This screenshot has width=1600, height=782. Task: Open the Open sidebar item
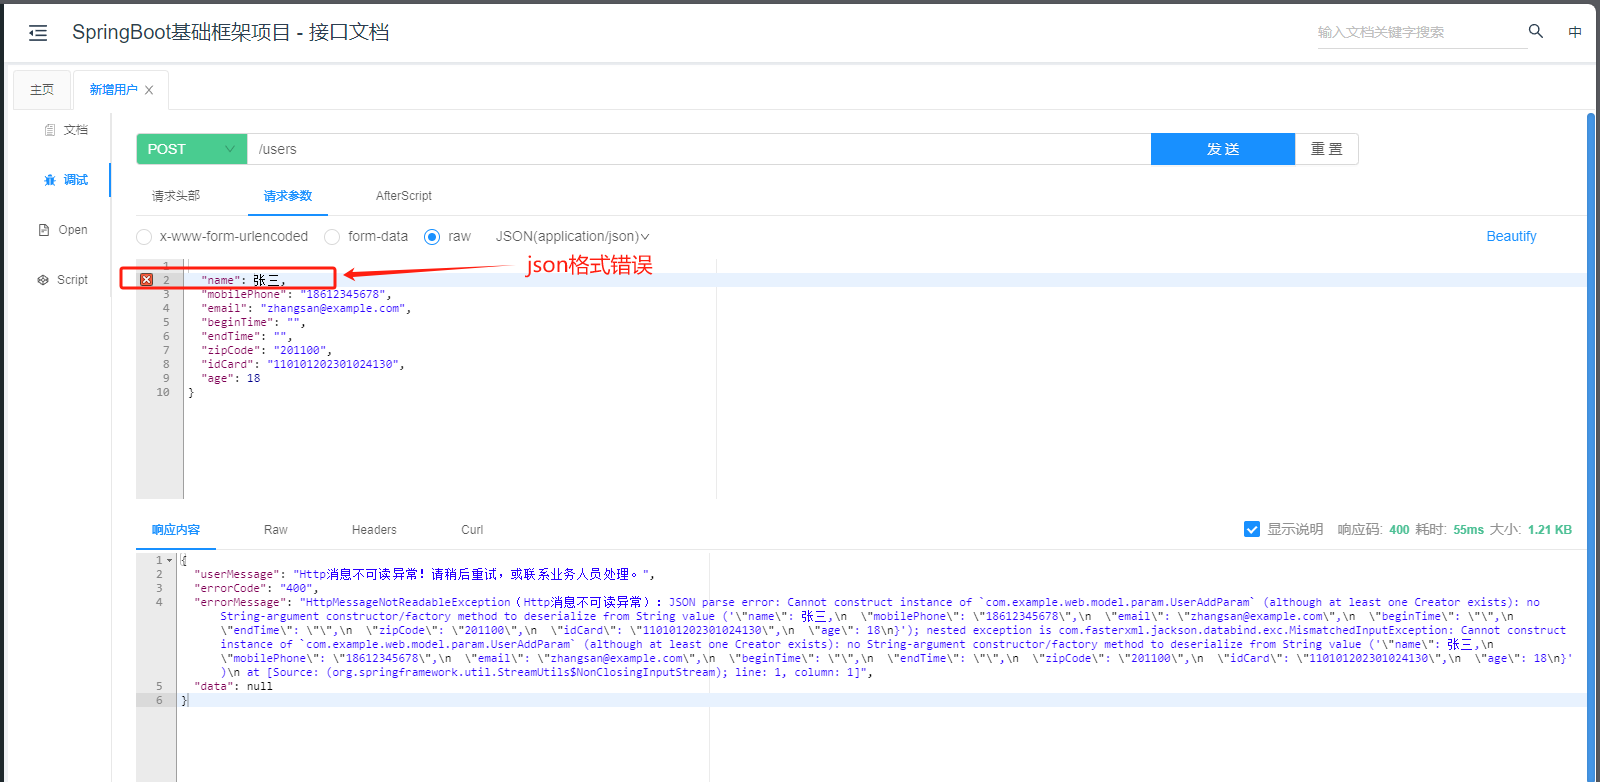point(63,230)
